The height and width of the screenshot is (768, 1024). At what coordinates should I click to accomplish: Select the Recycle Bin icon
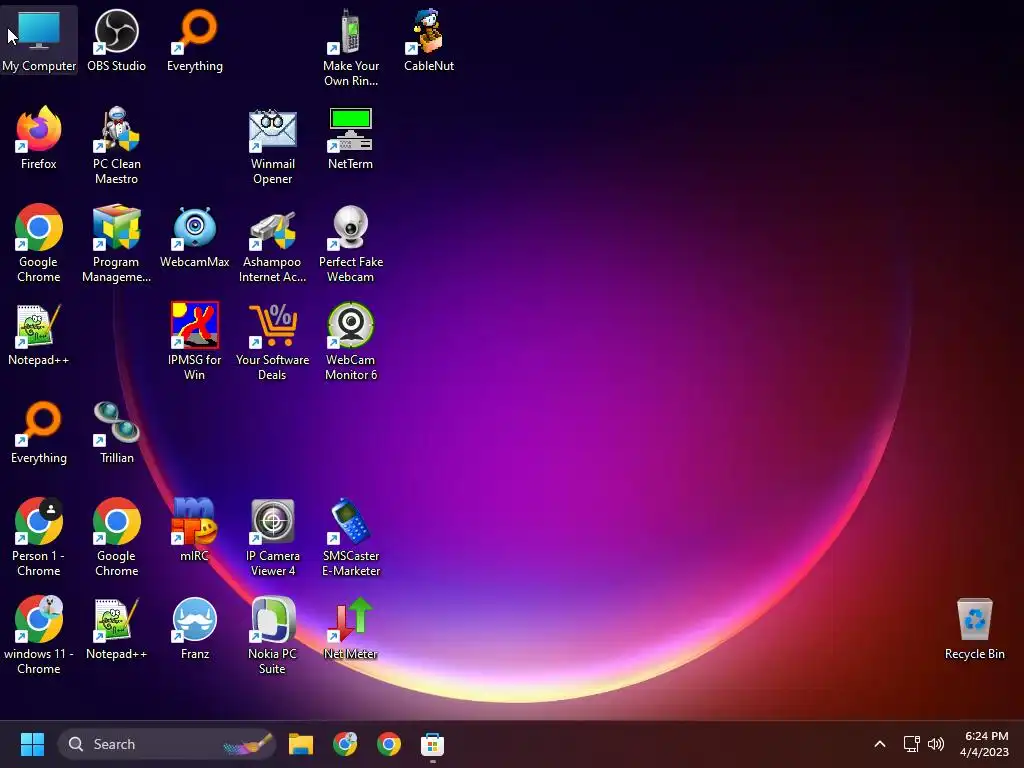[x=974, y=628]
